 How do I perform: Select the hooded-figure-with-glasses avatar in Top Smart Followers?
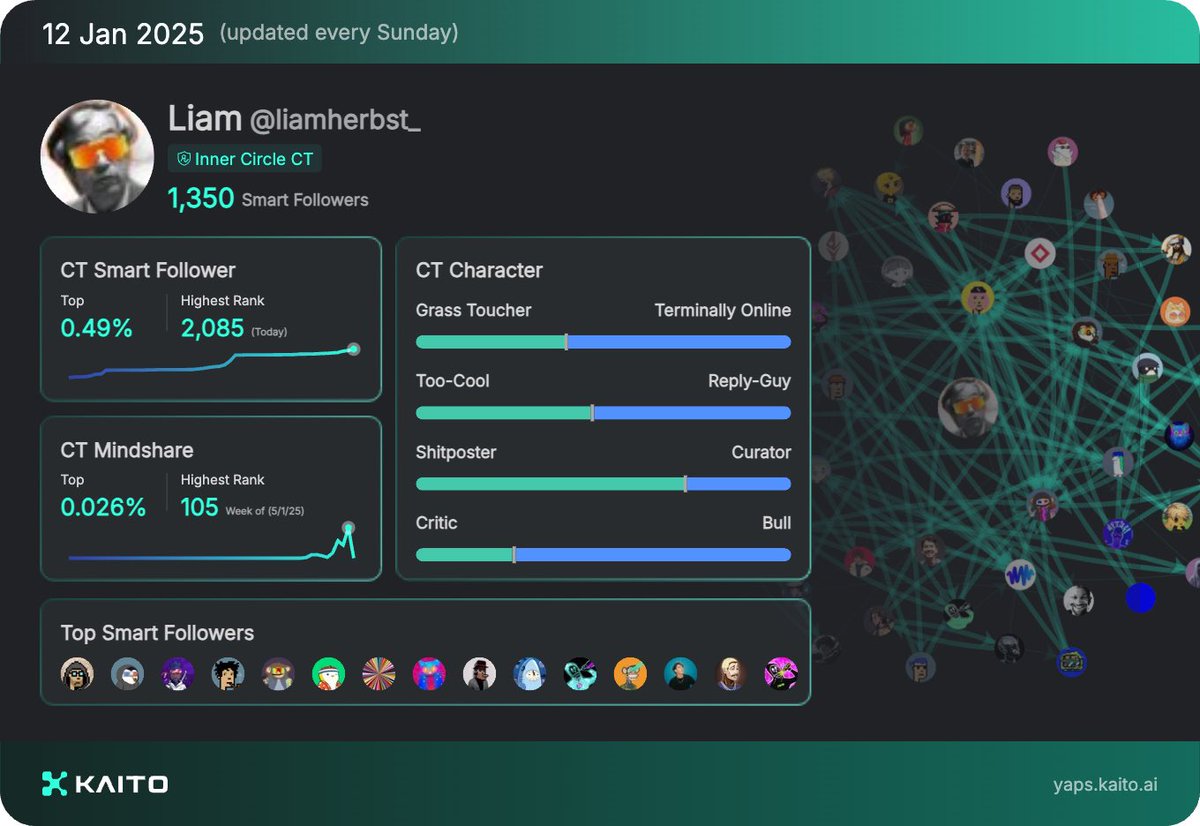coord(77,674)
